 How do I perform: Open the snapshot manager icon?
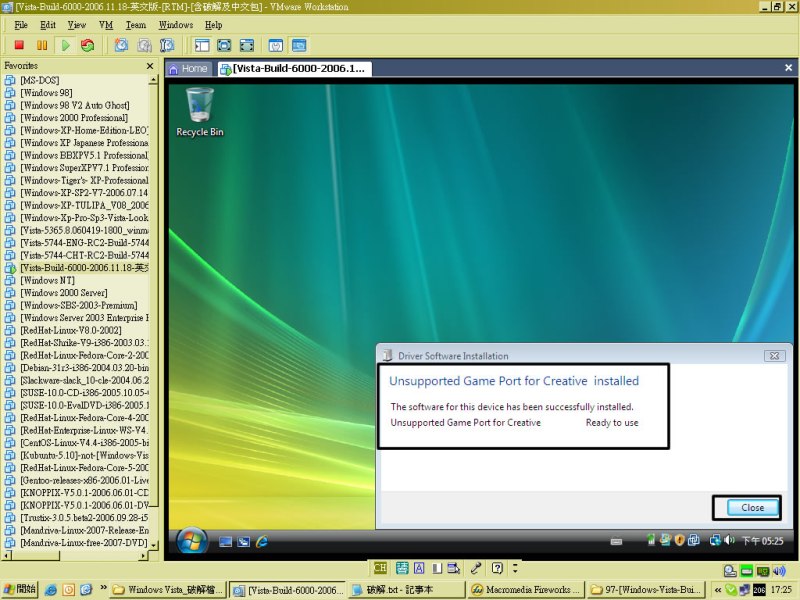click(x=167, y=45)
